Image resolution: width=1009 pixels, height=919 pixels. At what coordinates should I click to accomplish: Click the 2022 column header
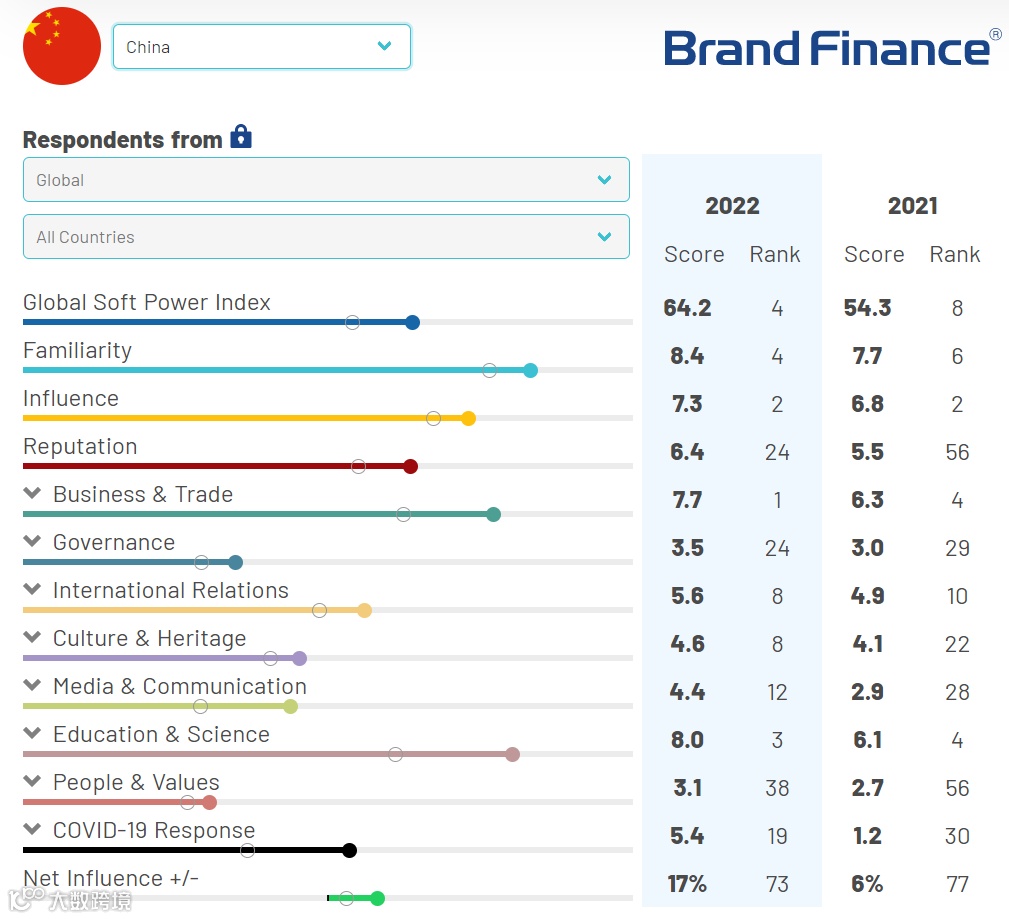click(x=732, y=206)
